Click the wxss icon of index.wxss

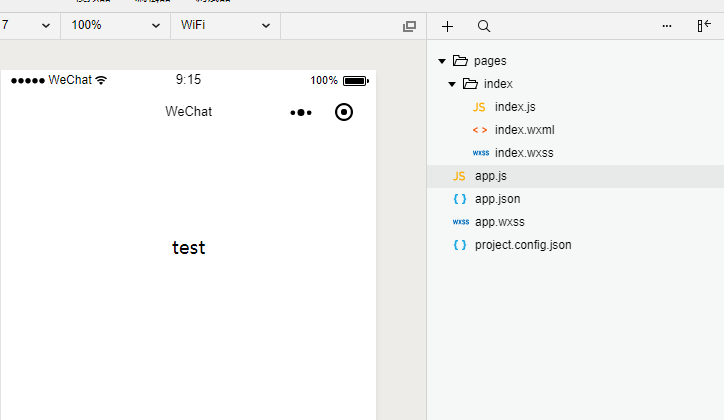[x=481, y=153]
